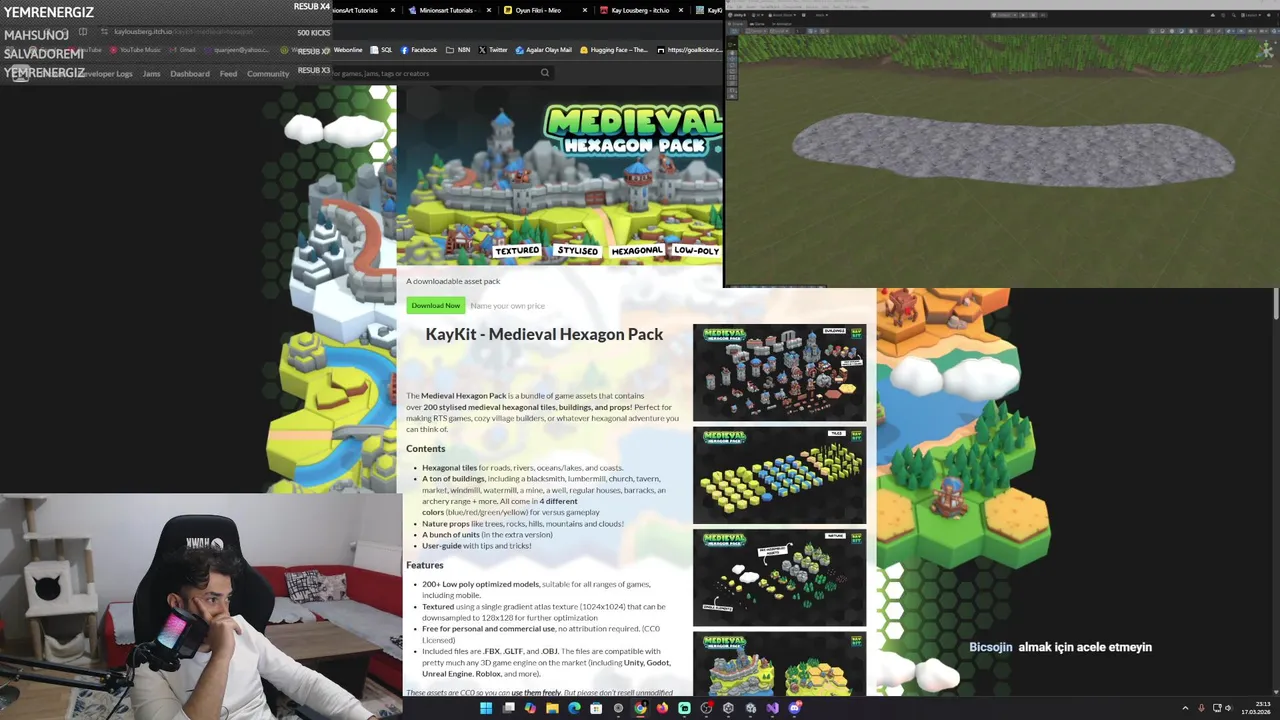Open the NBN bookmarks folder

pyautogui.click(x=458, y=50)
